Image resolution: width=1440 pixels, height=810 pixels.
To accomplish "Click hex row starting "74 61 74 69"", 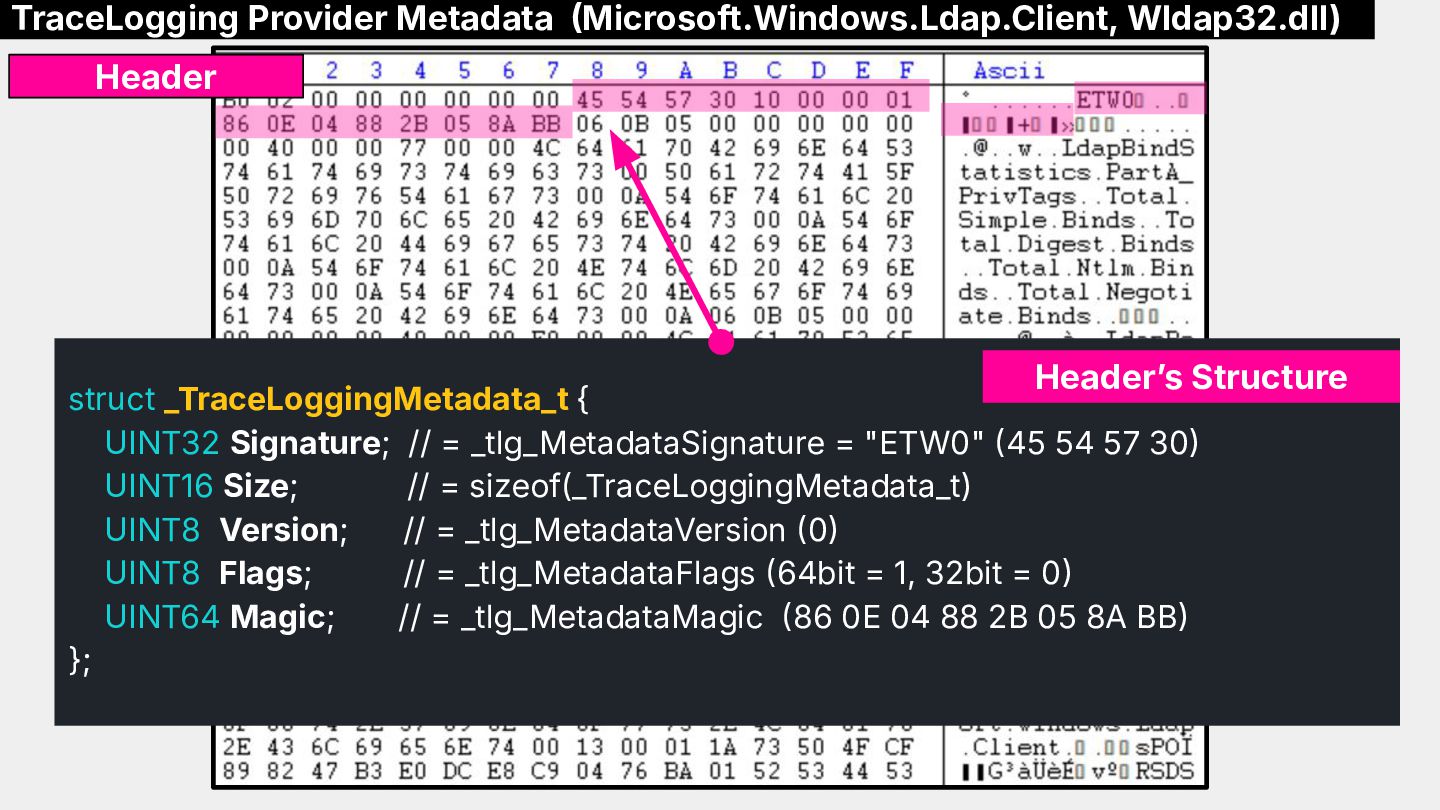I will [568, 172].
